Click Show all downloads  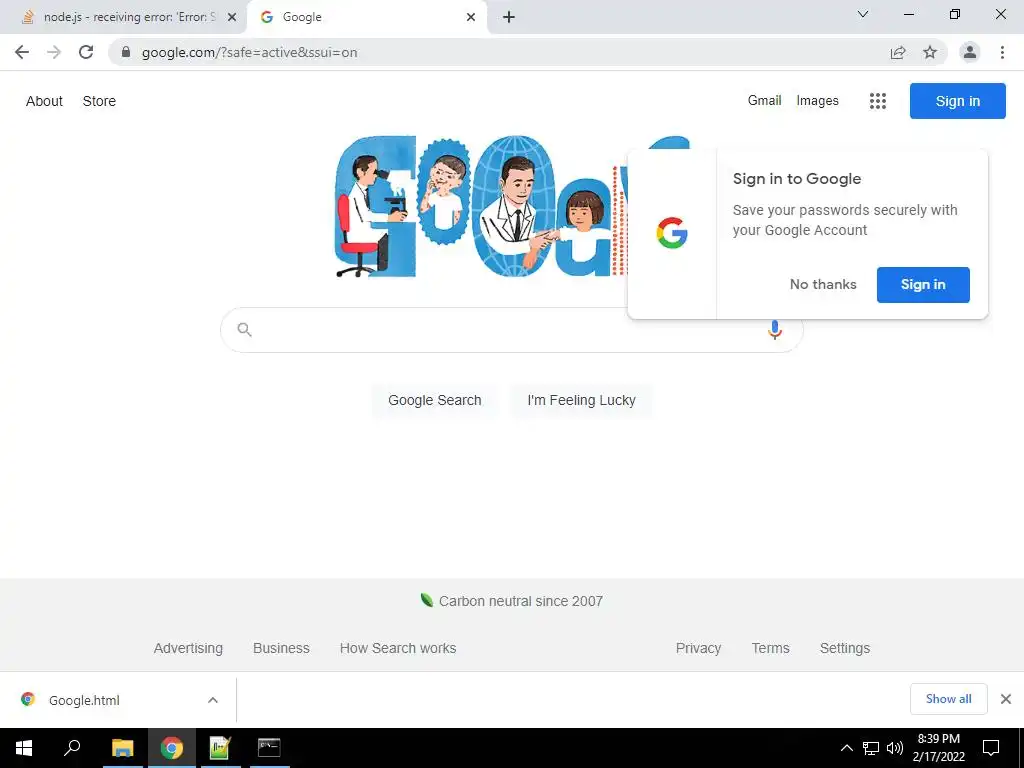pos(948,699)
